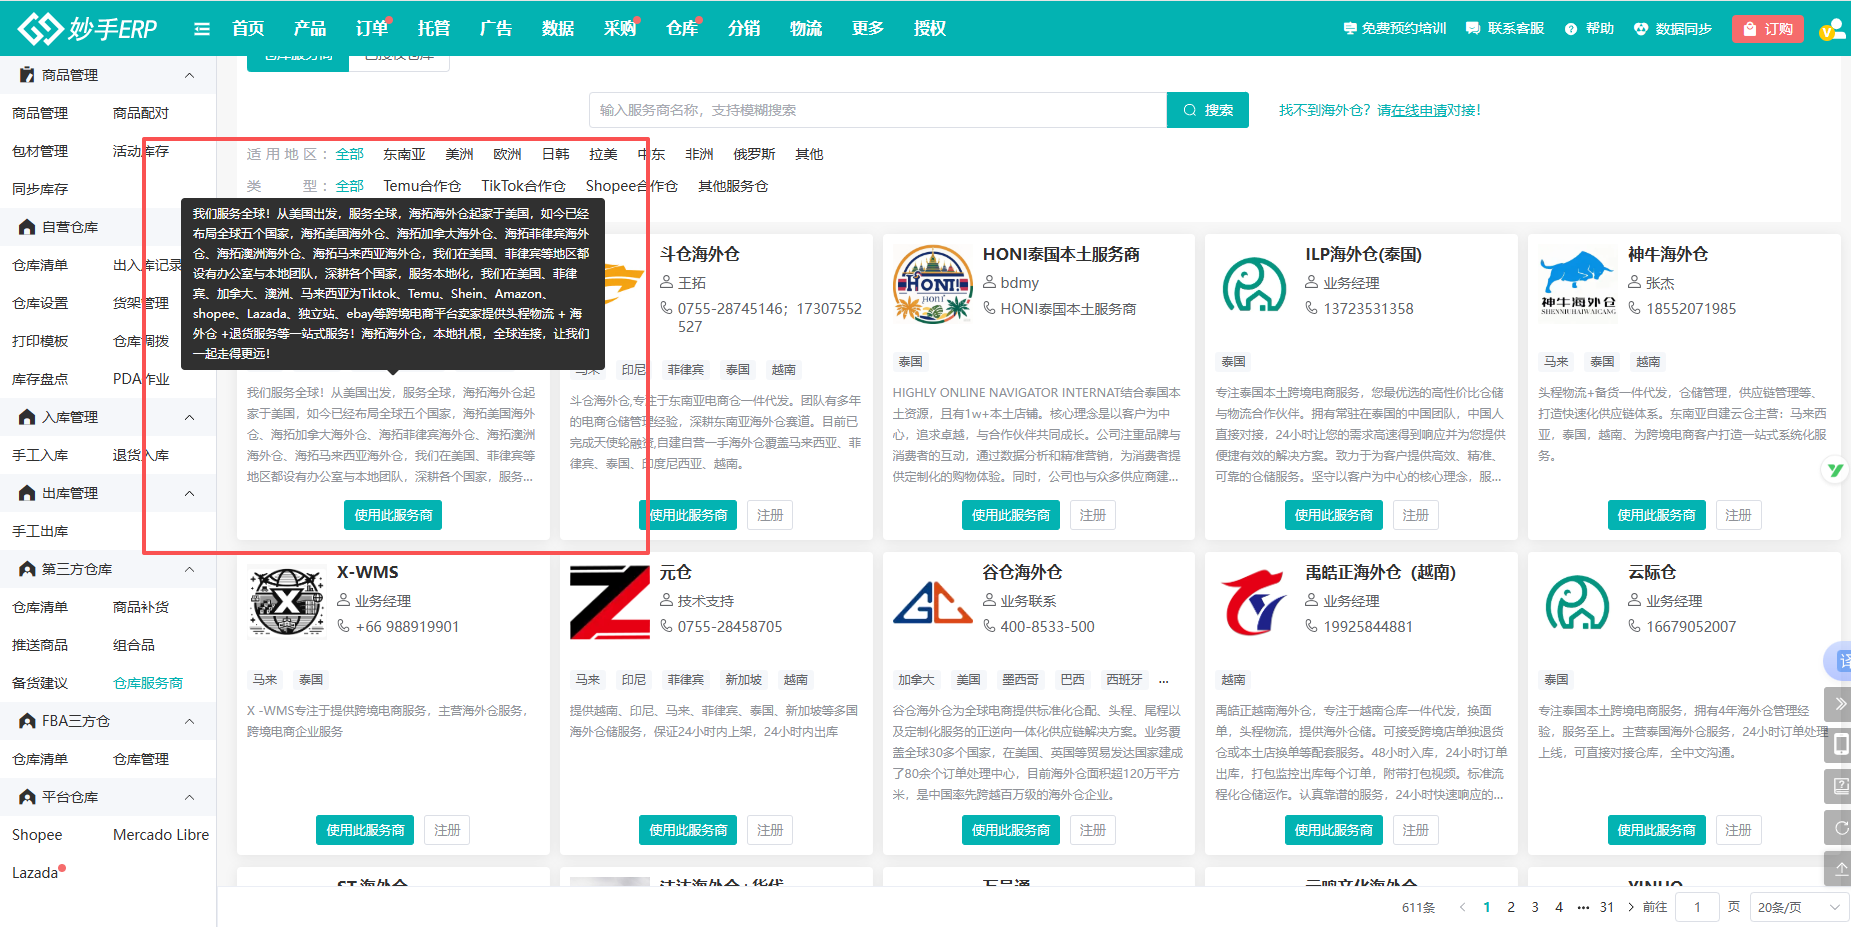Open the 物流 top menu

tap(805, 29)
